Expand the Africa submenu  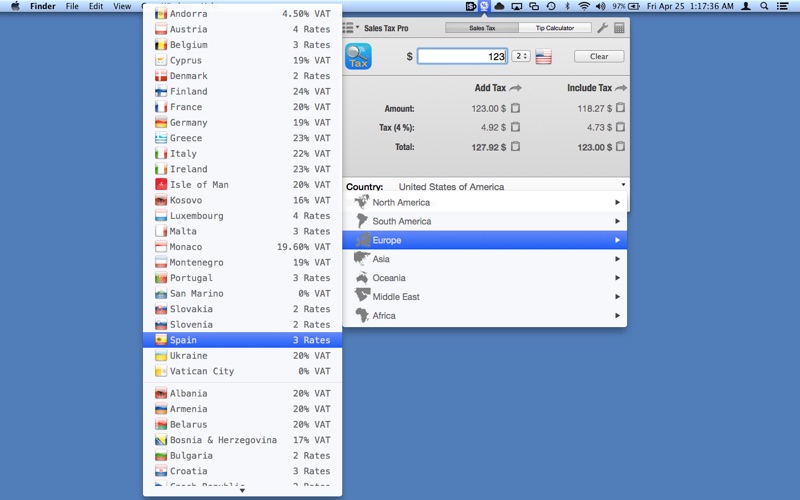click(x=484, y=316)
